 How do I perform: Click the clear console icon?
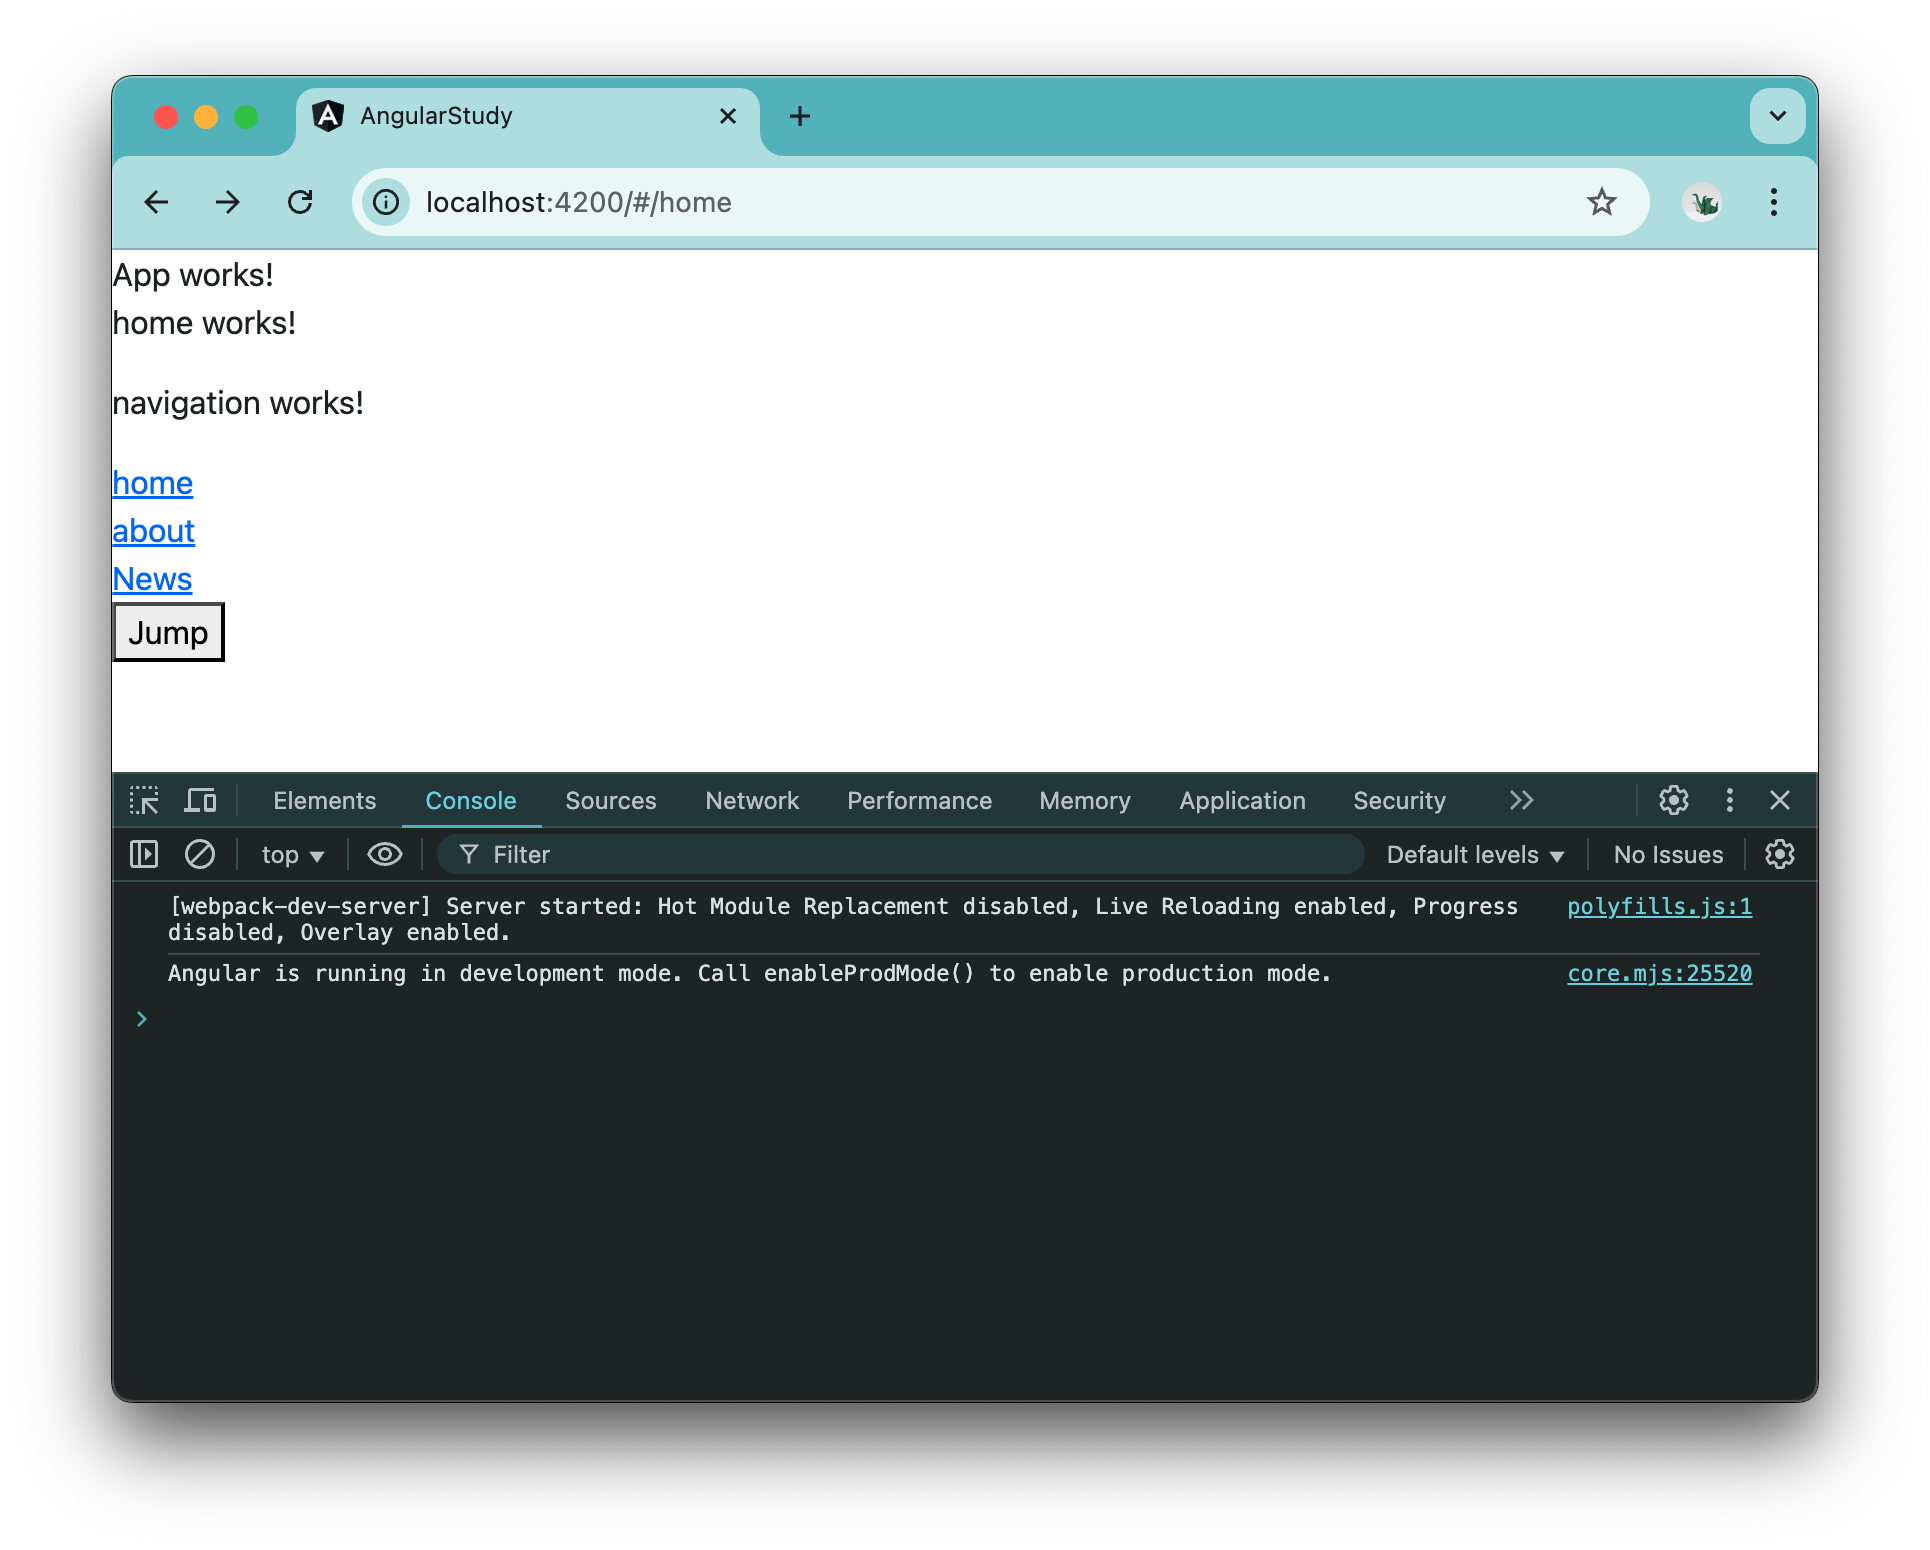199,854
